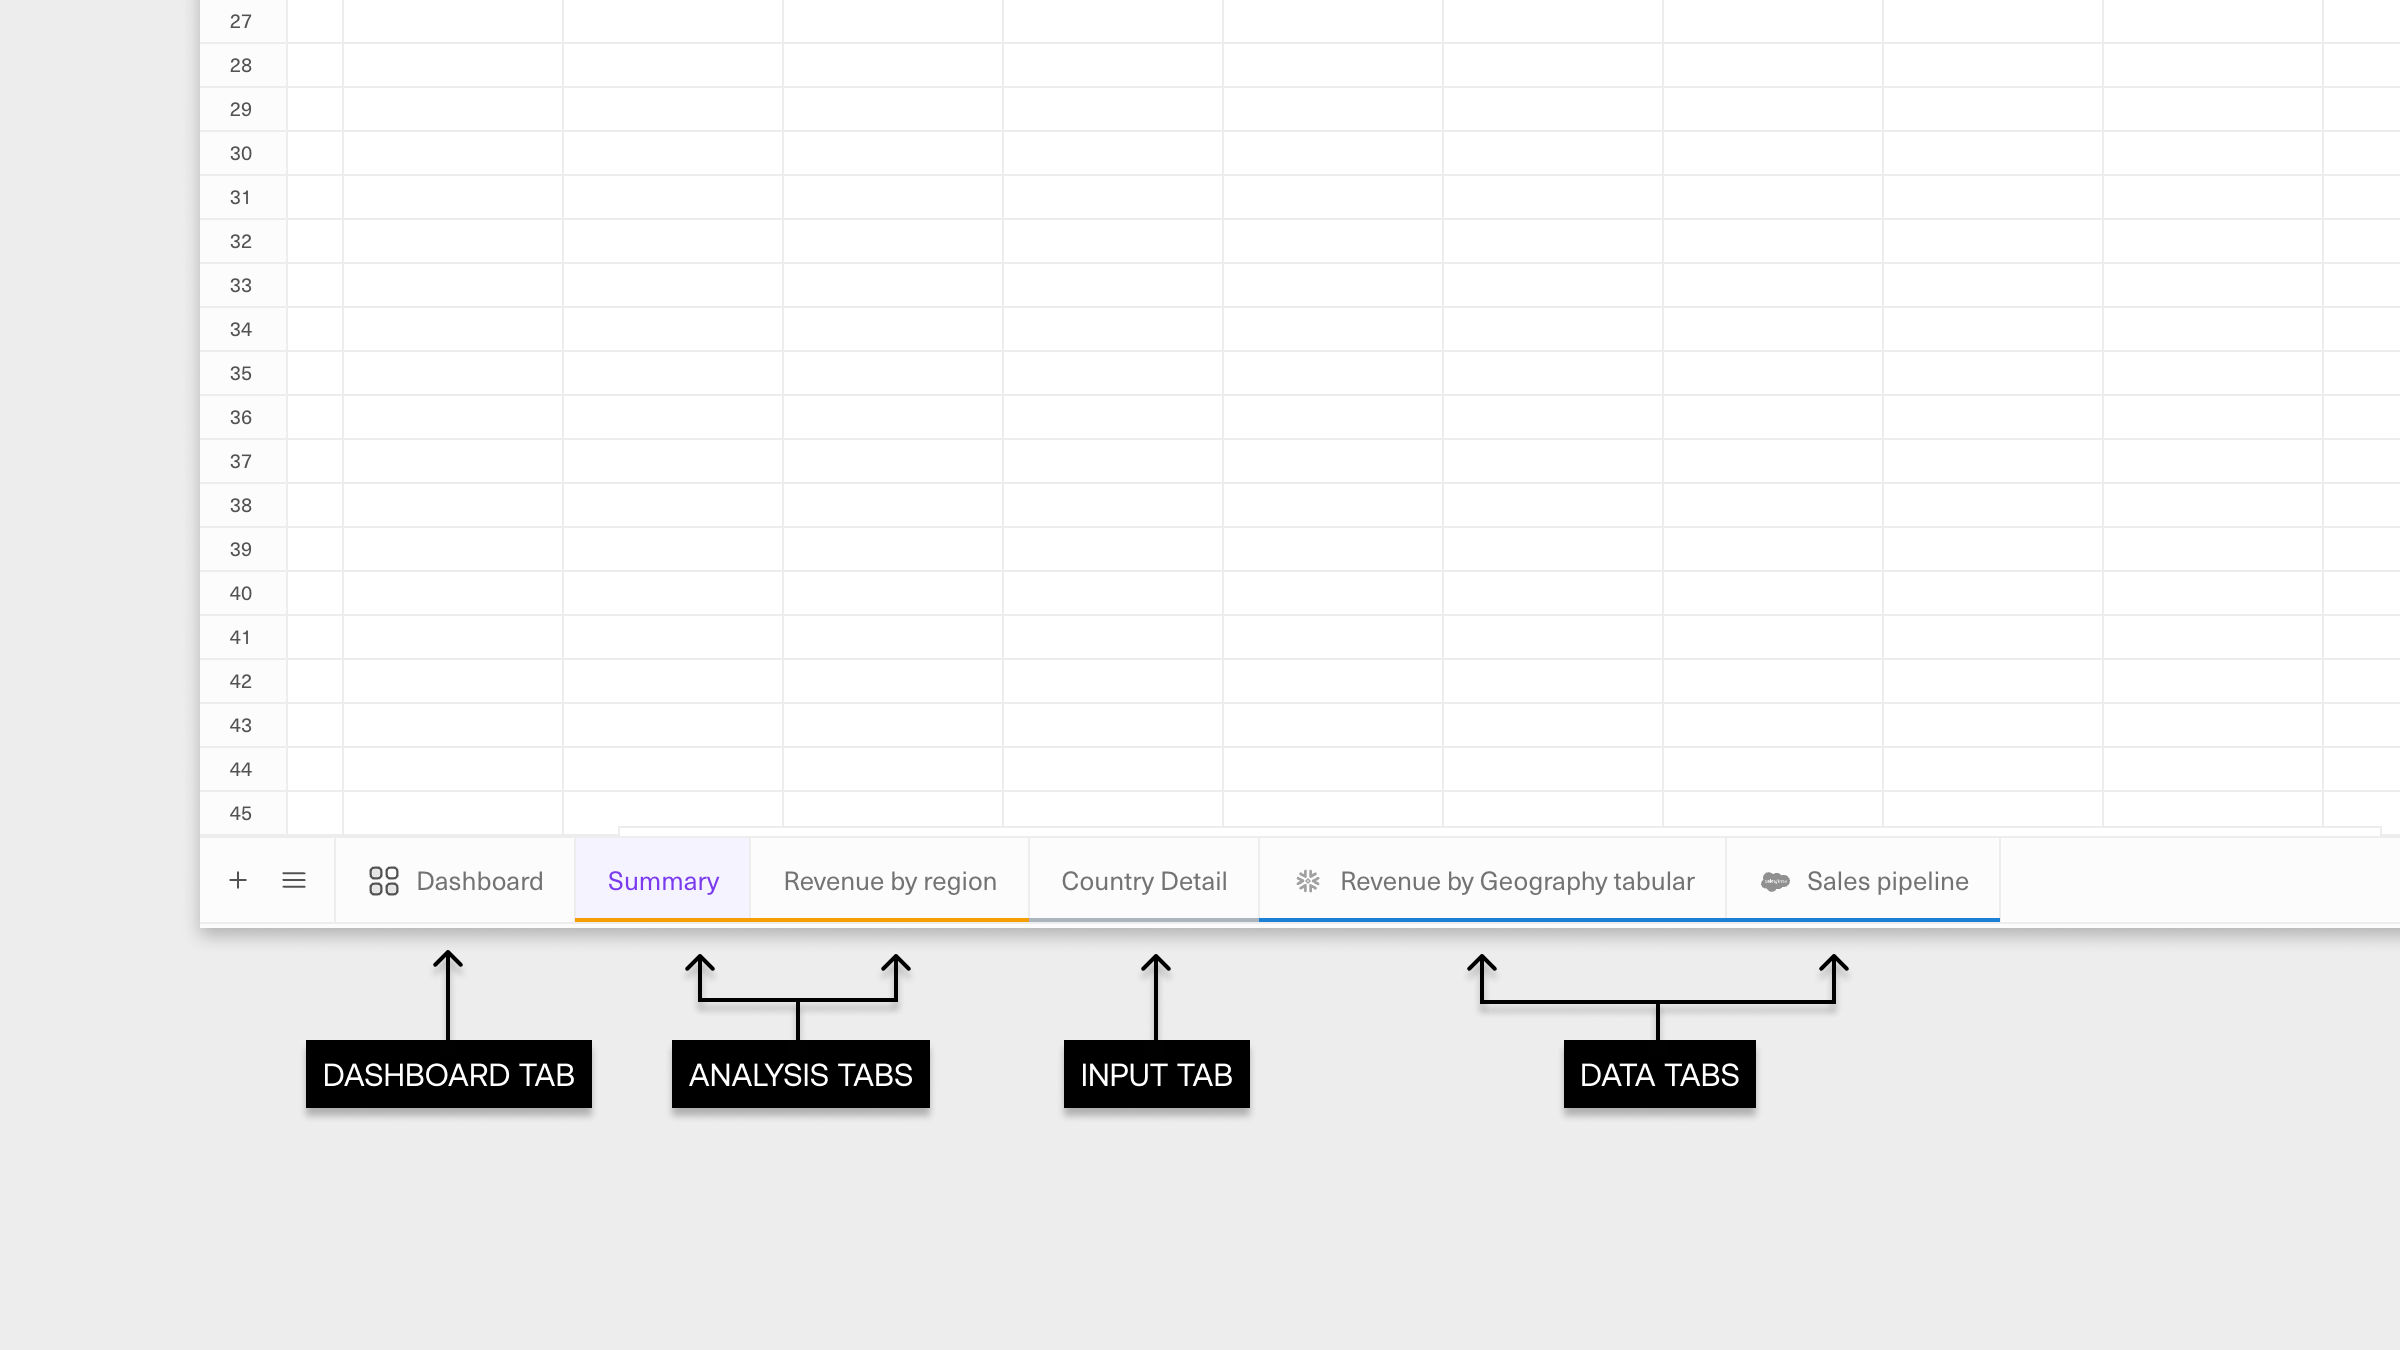
Task: Select row 35 header
Action: 241,374
